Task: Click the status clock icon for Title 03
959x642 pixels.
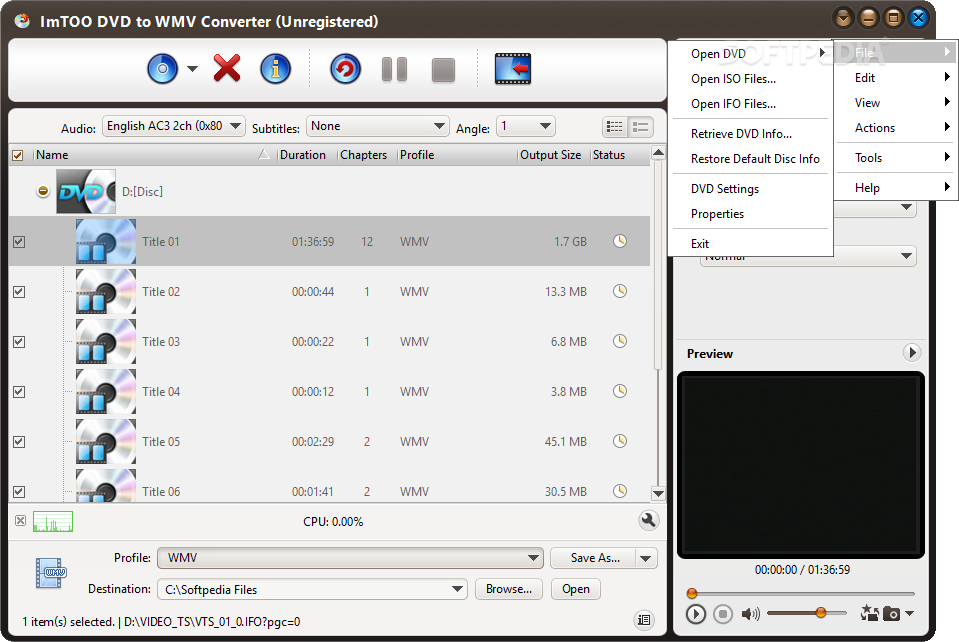Action: (620, 341)
